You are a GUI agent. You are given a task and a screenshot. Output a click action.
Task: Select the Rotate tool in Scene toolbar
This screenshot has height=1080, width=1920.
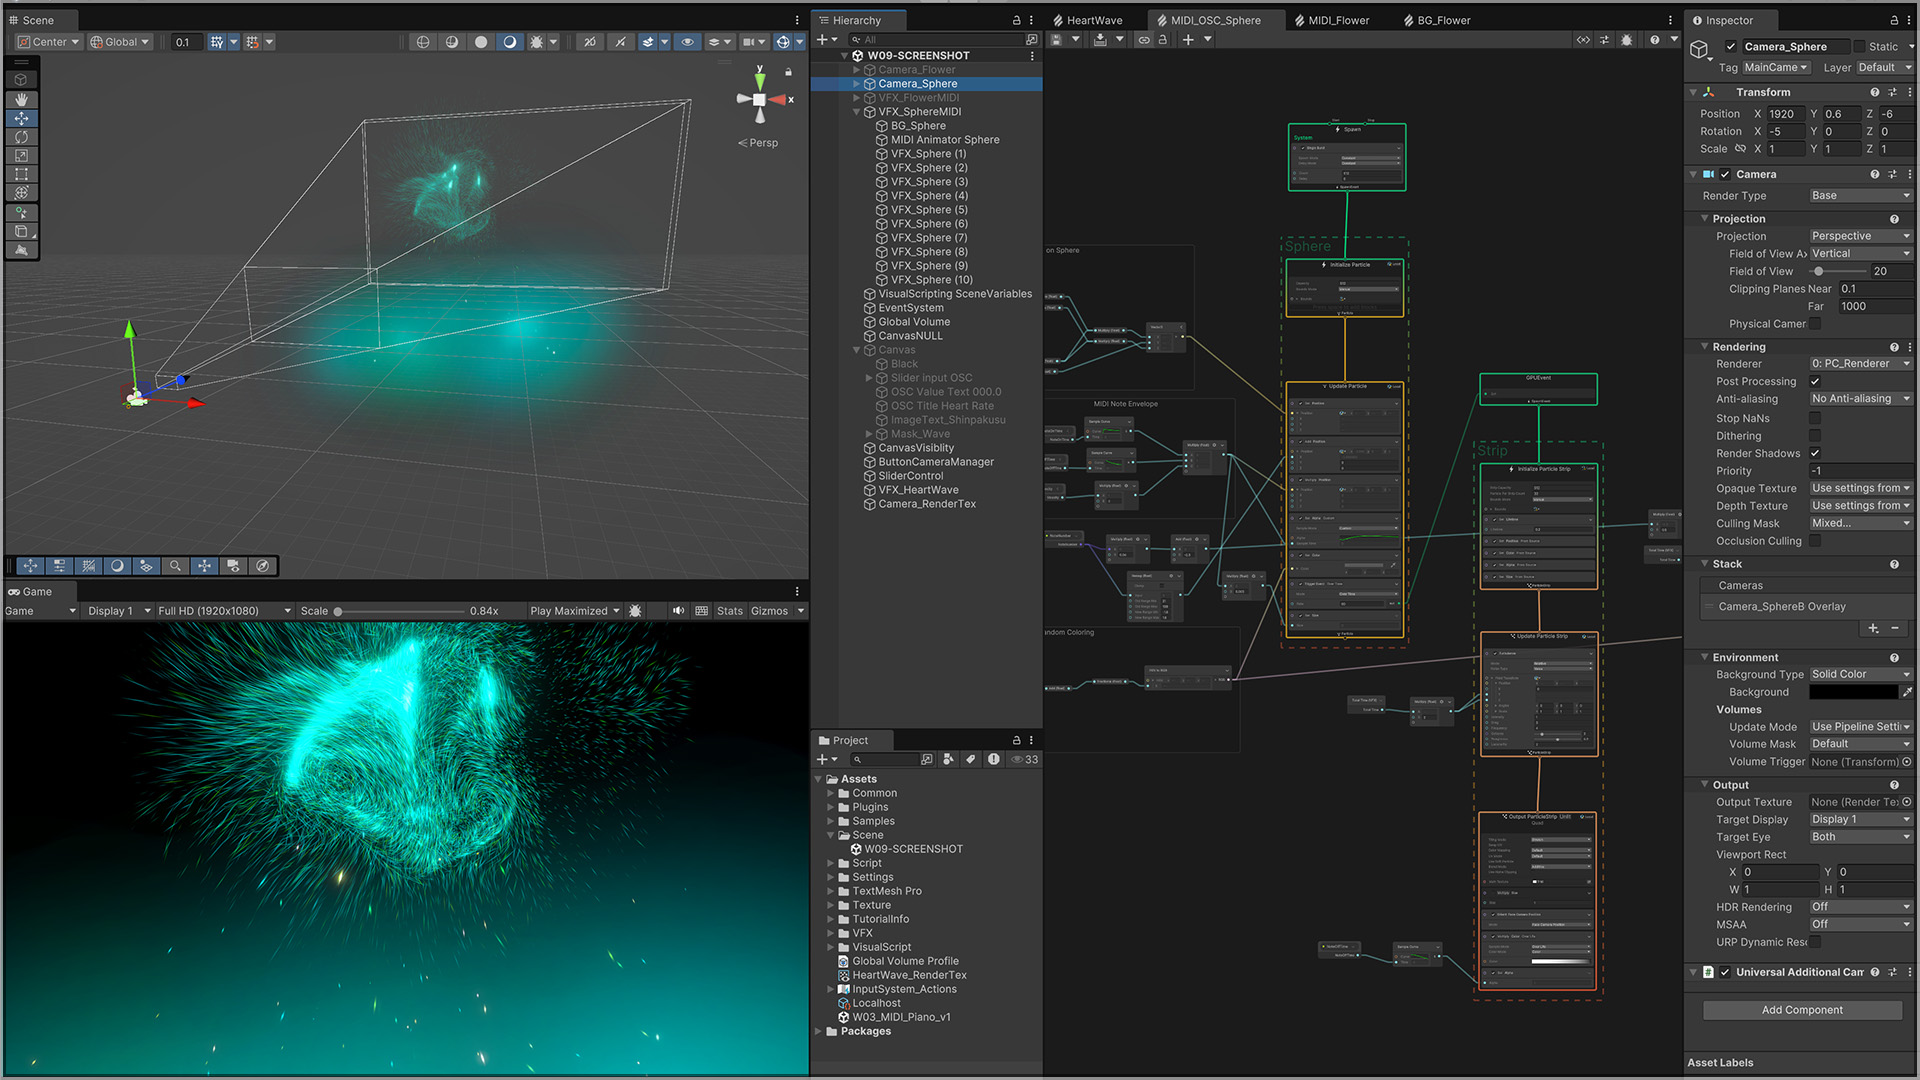point(21,137)
